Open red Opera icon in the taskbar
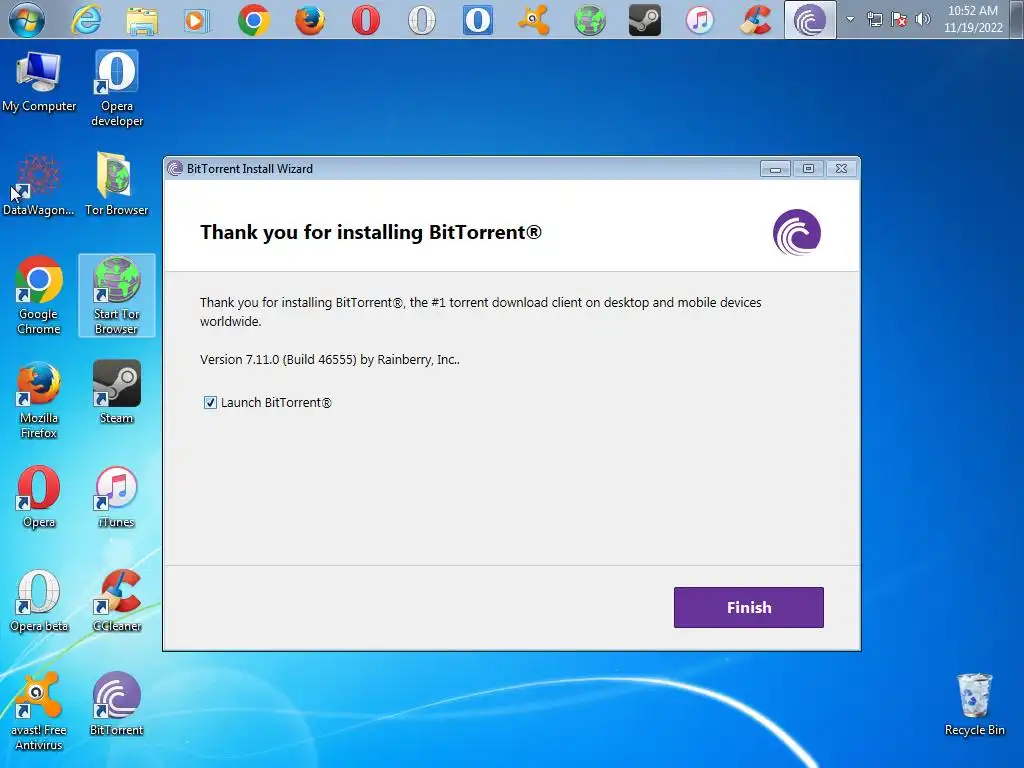The width and height of the screenshot is (1024, 768). (366, 20)
